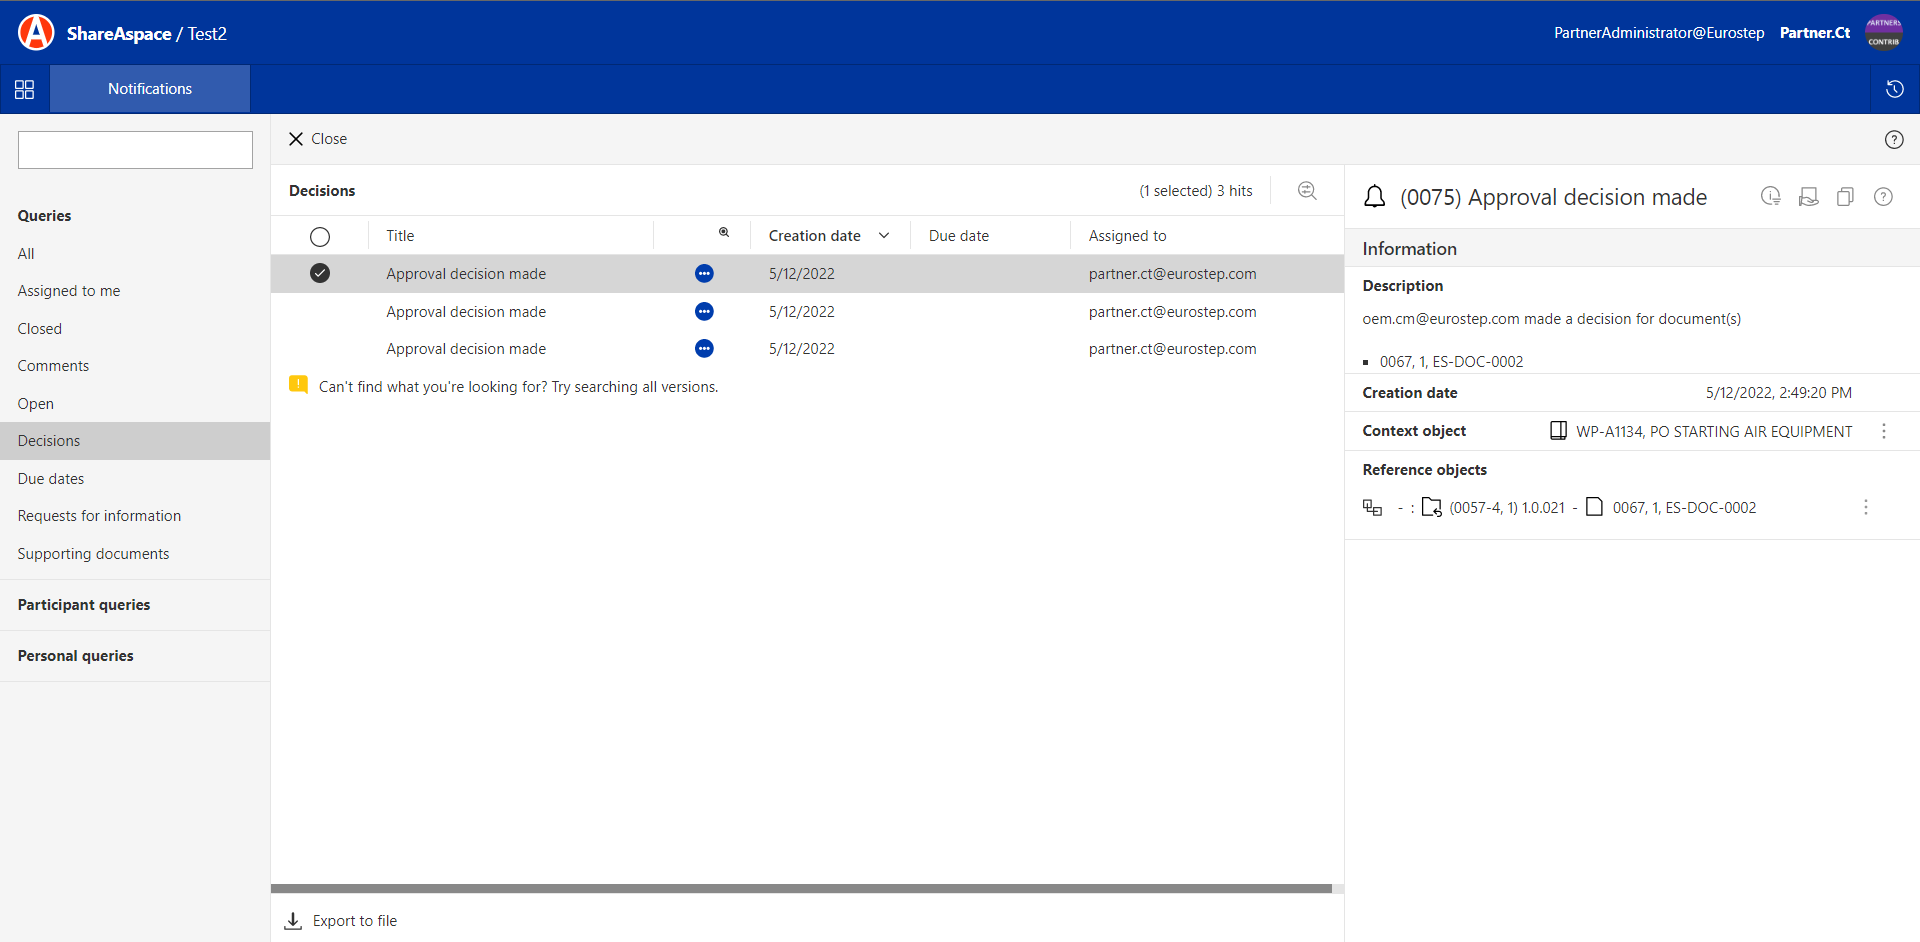
Task: Open Context object three-dot menu
Action: point(1884,431)
